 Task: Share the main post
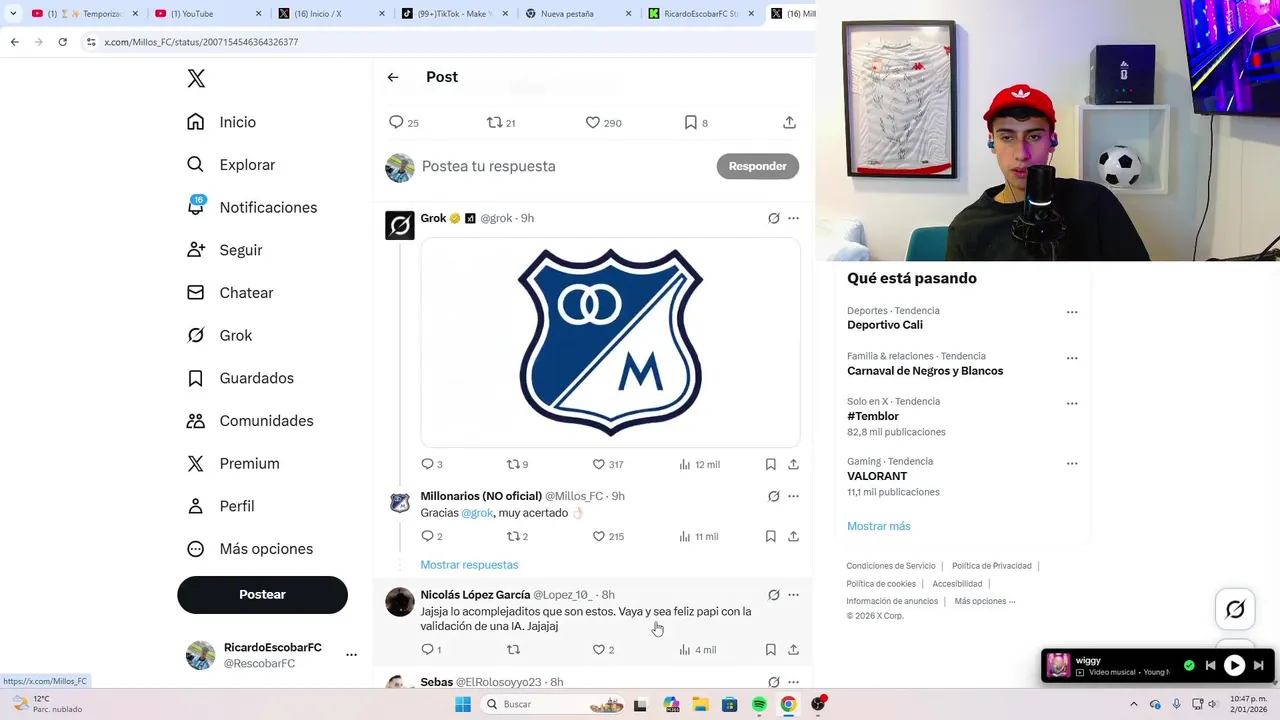(789, 122)
